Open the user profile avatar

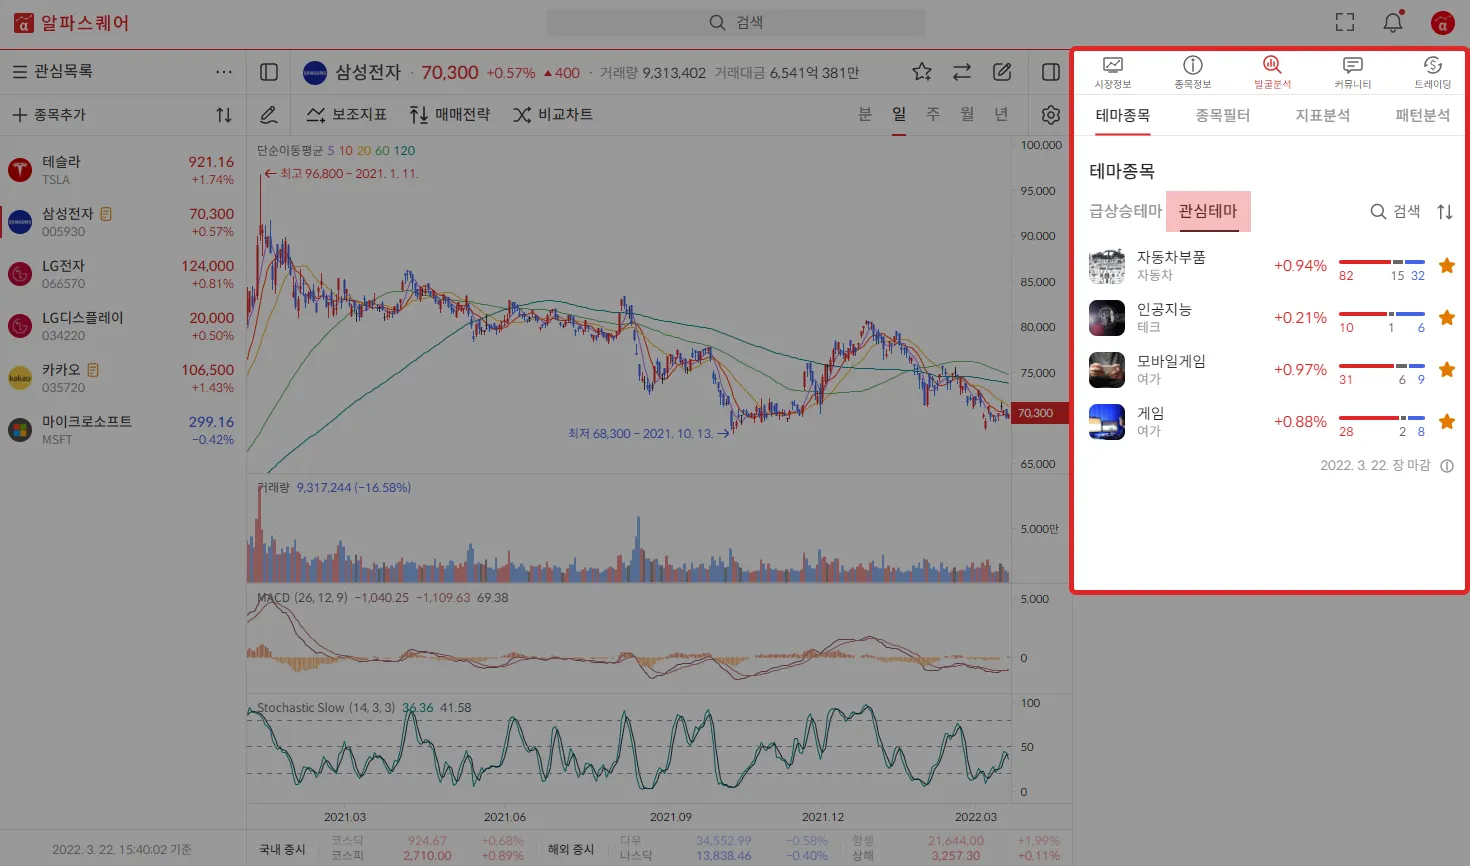click(1442, 22)
